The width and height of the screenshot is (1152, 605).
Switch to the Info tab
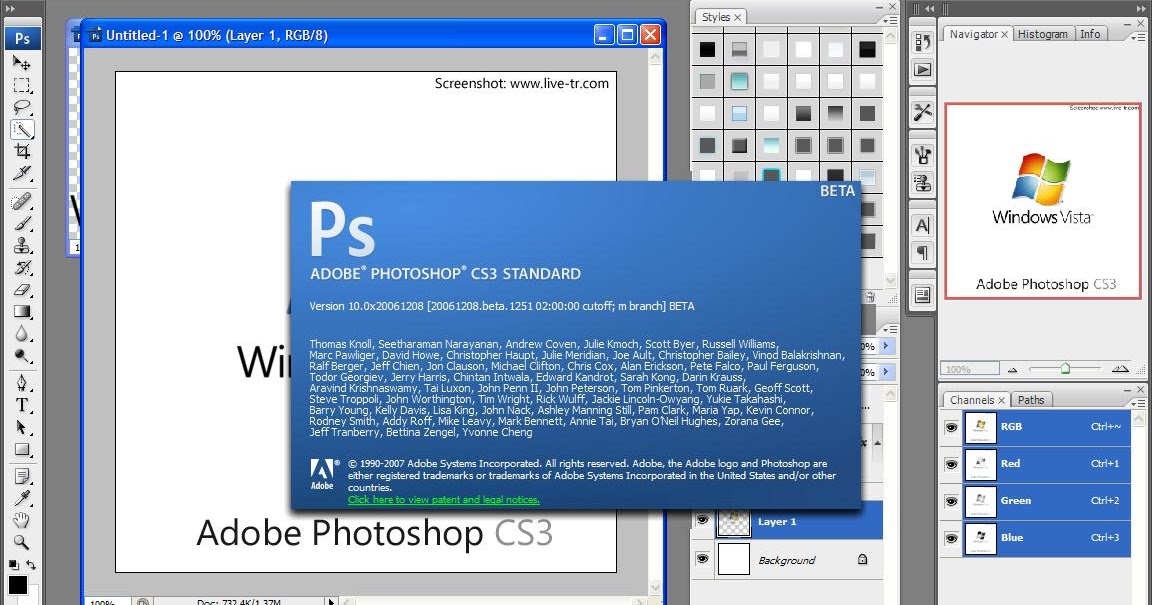tap(1090, 34)
